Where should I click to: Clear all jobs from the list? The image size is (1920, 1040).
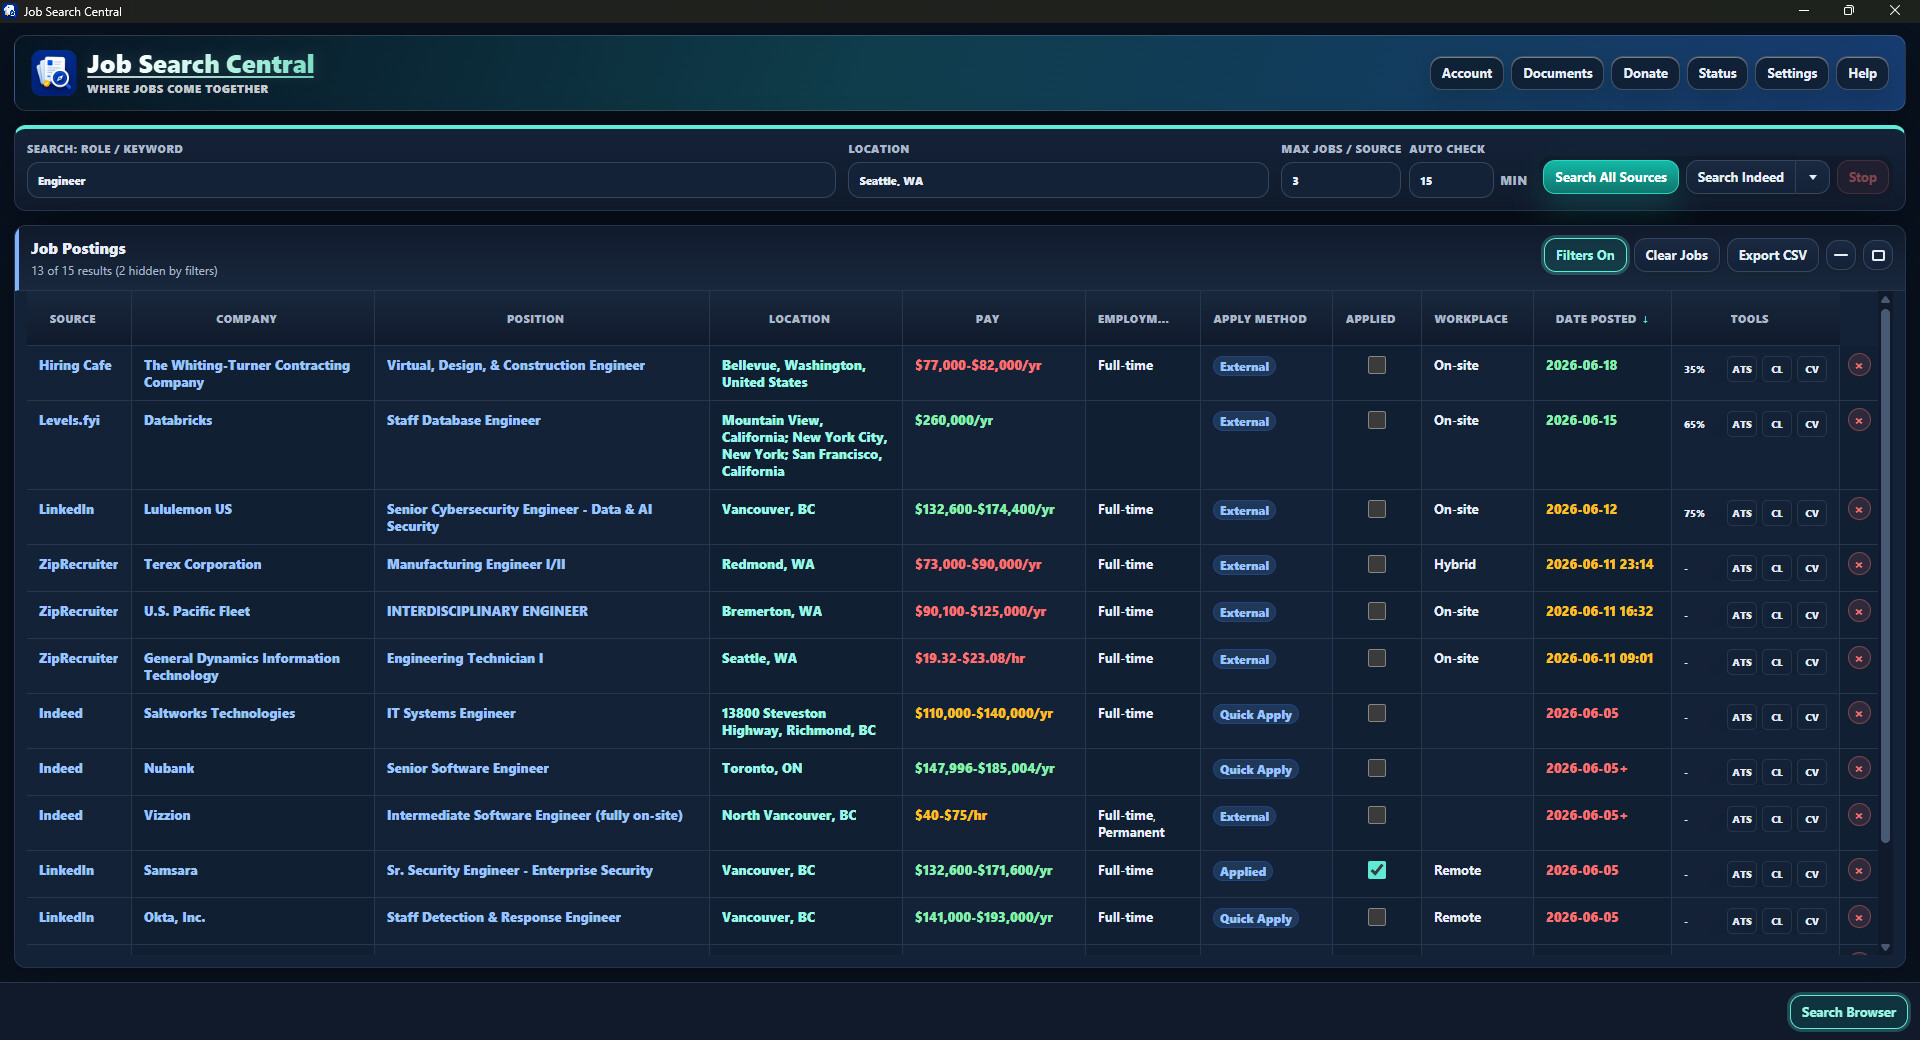tap(1676, 256)
